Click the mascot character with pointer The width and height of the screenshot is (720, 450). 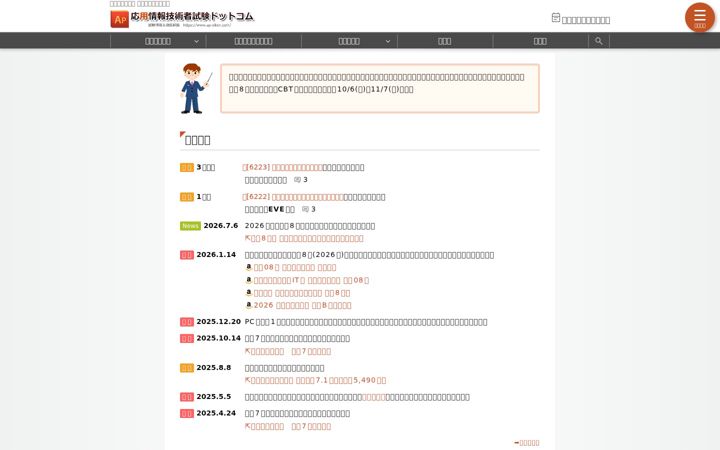[x=195, y=89]
